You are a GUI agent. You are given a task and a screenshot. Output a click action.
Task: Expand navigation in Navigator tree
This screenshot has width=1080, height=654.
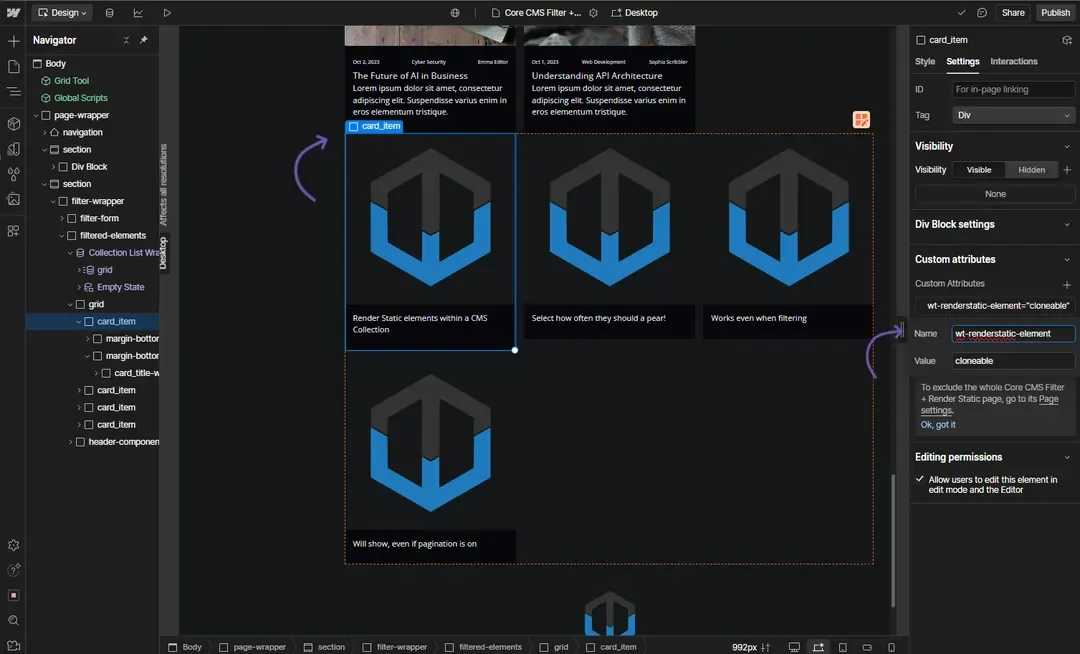(x=45, y=132)
